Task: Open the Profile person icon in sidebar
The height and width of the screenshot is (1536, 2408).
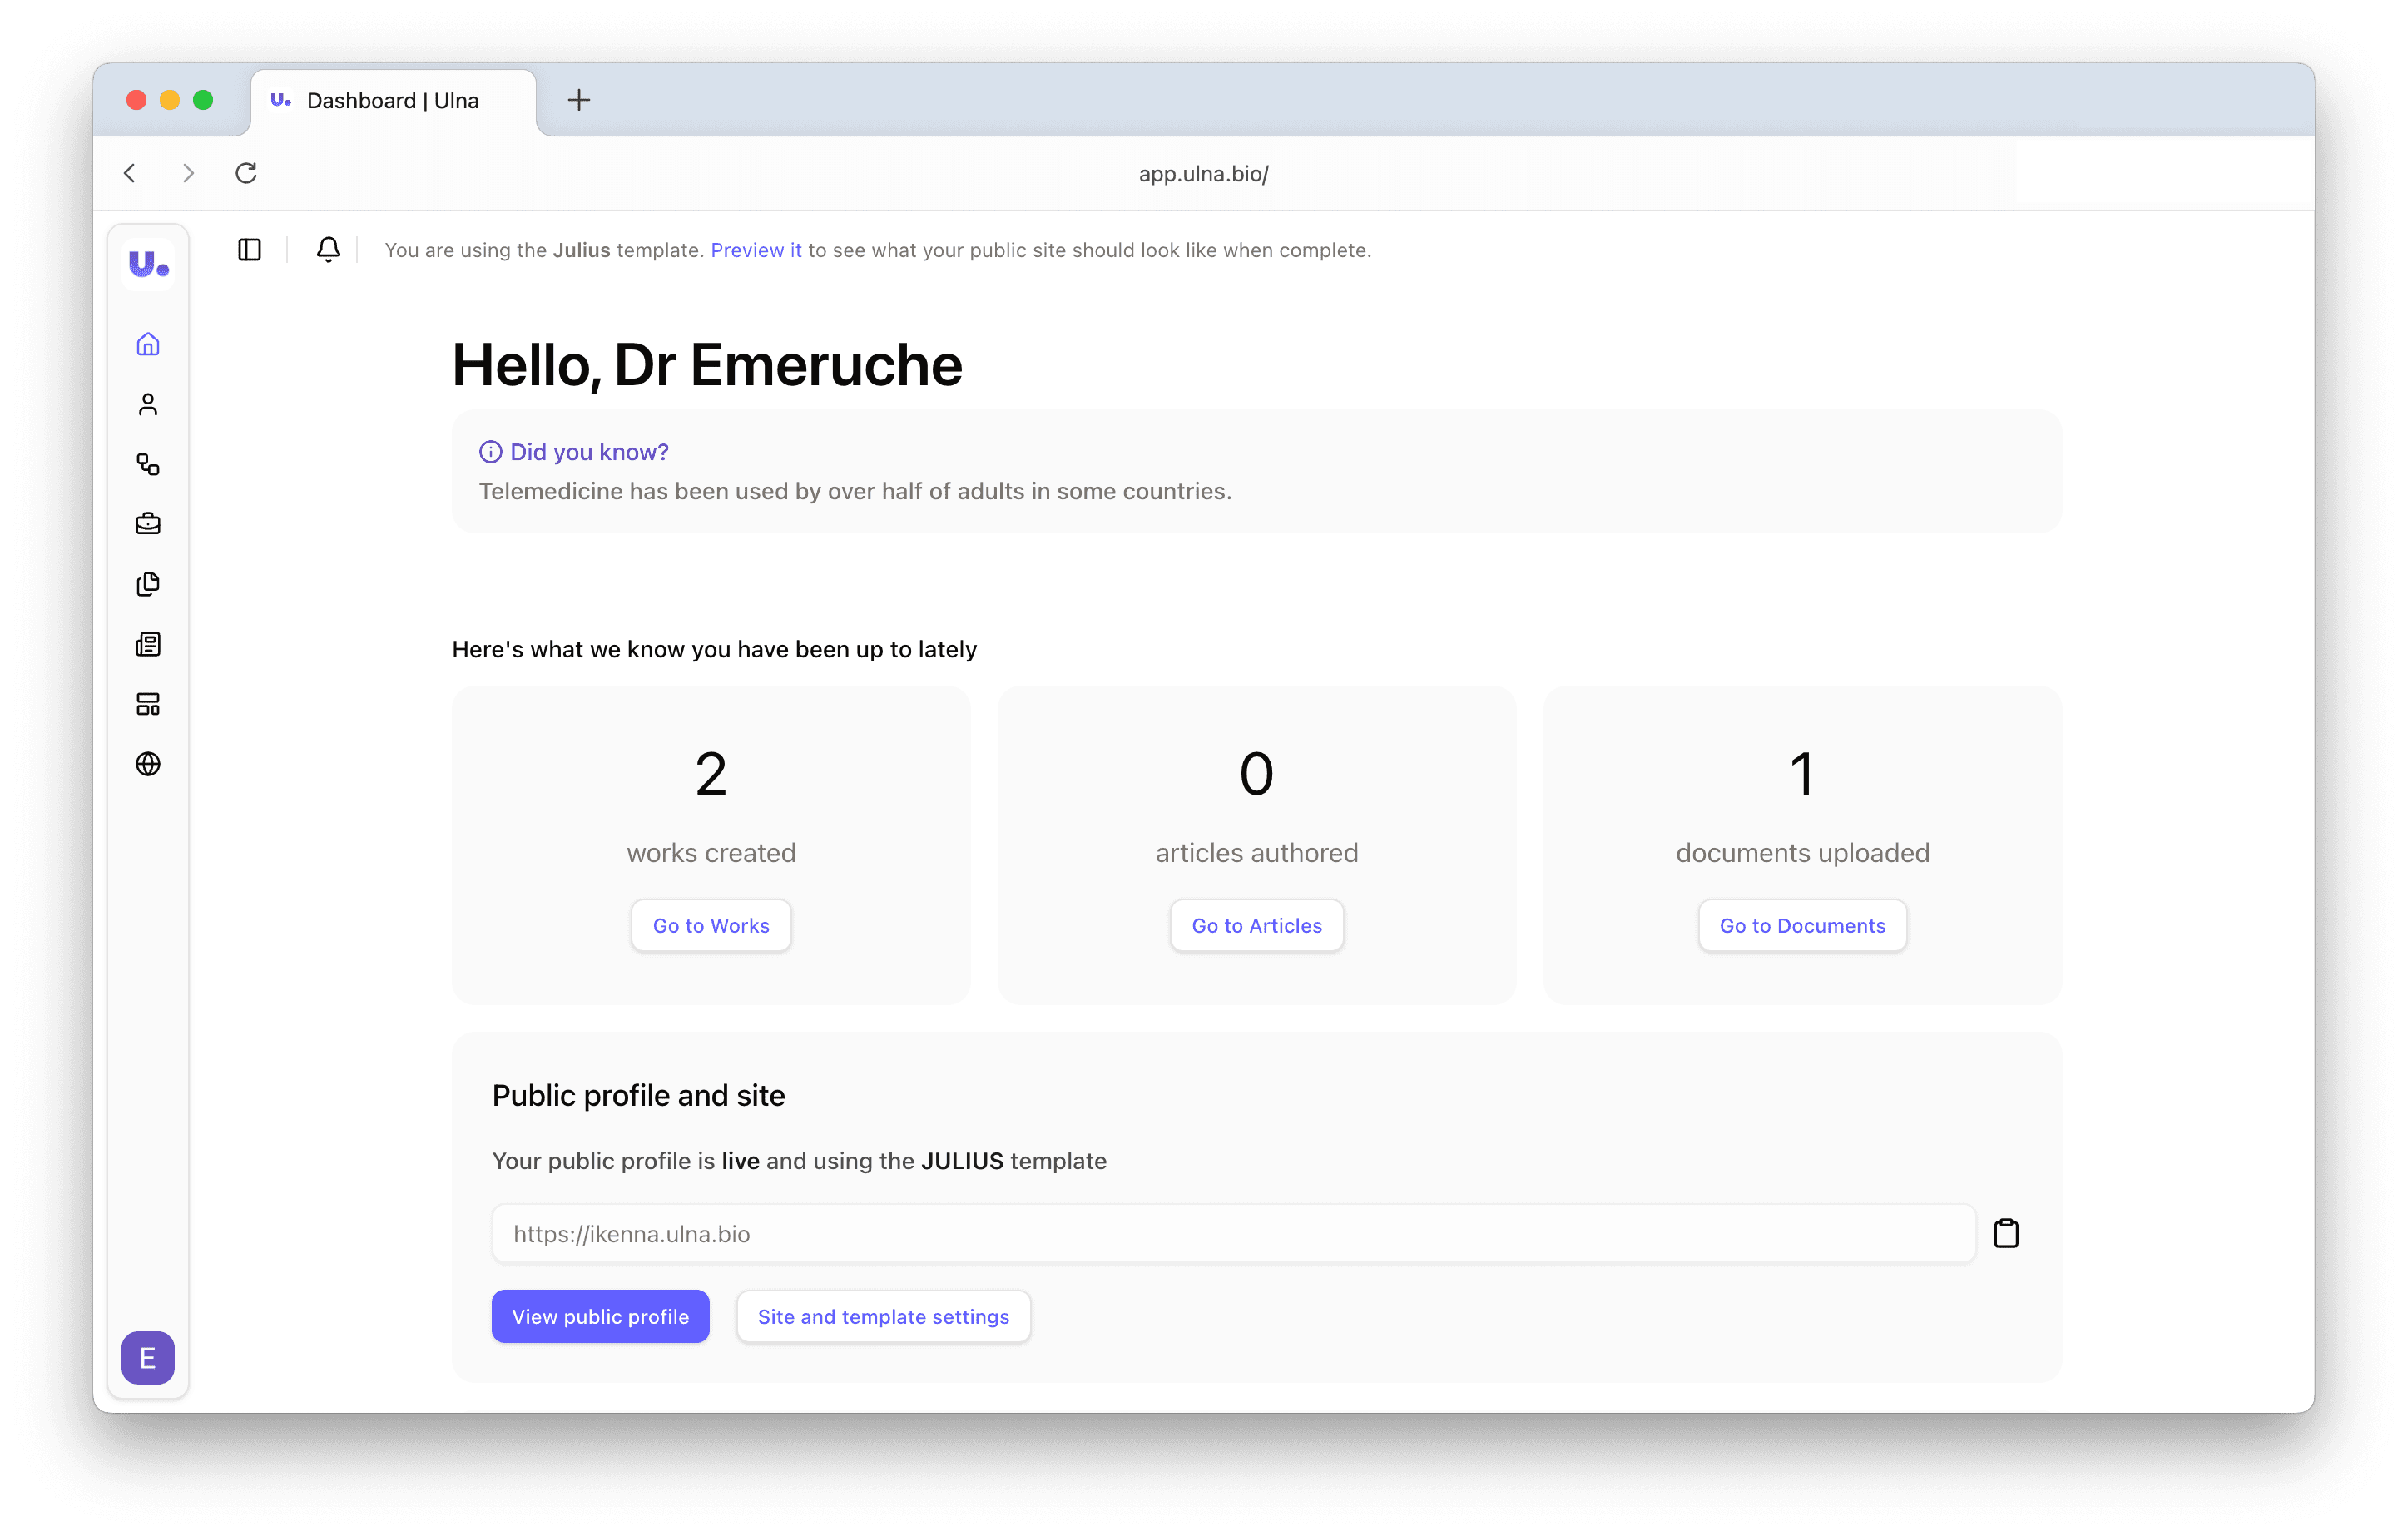Action: 148,404
